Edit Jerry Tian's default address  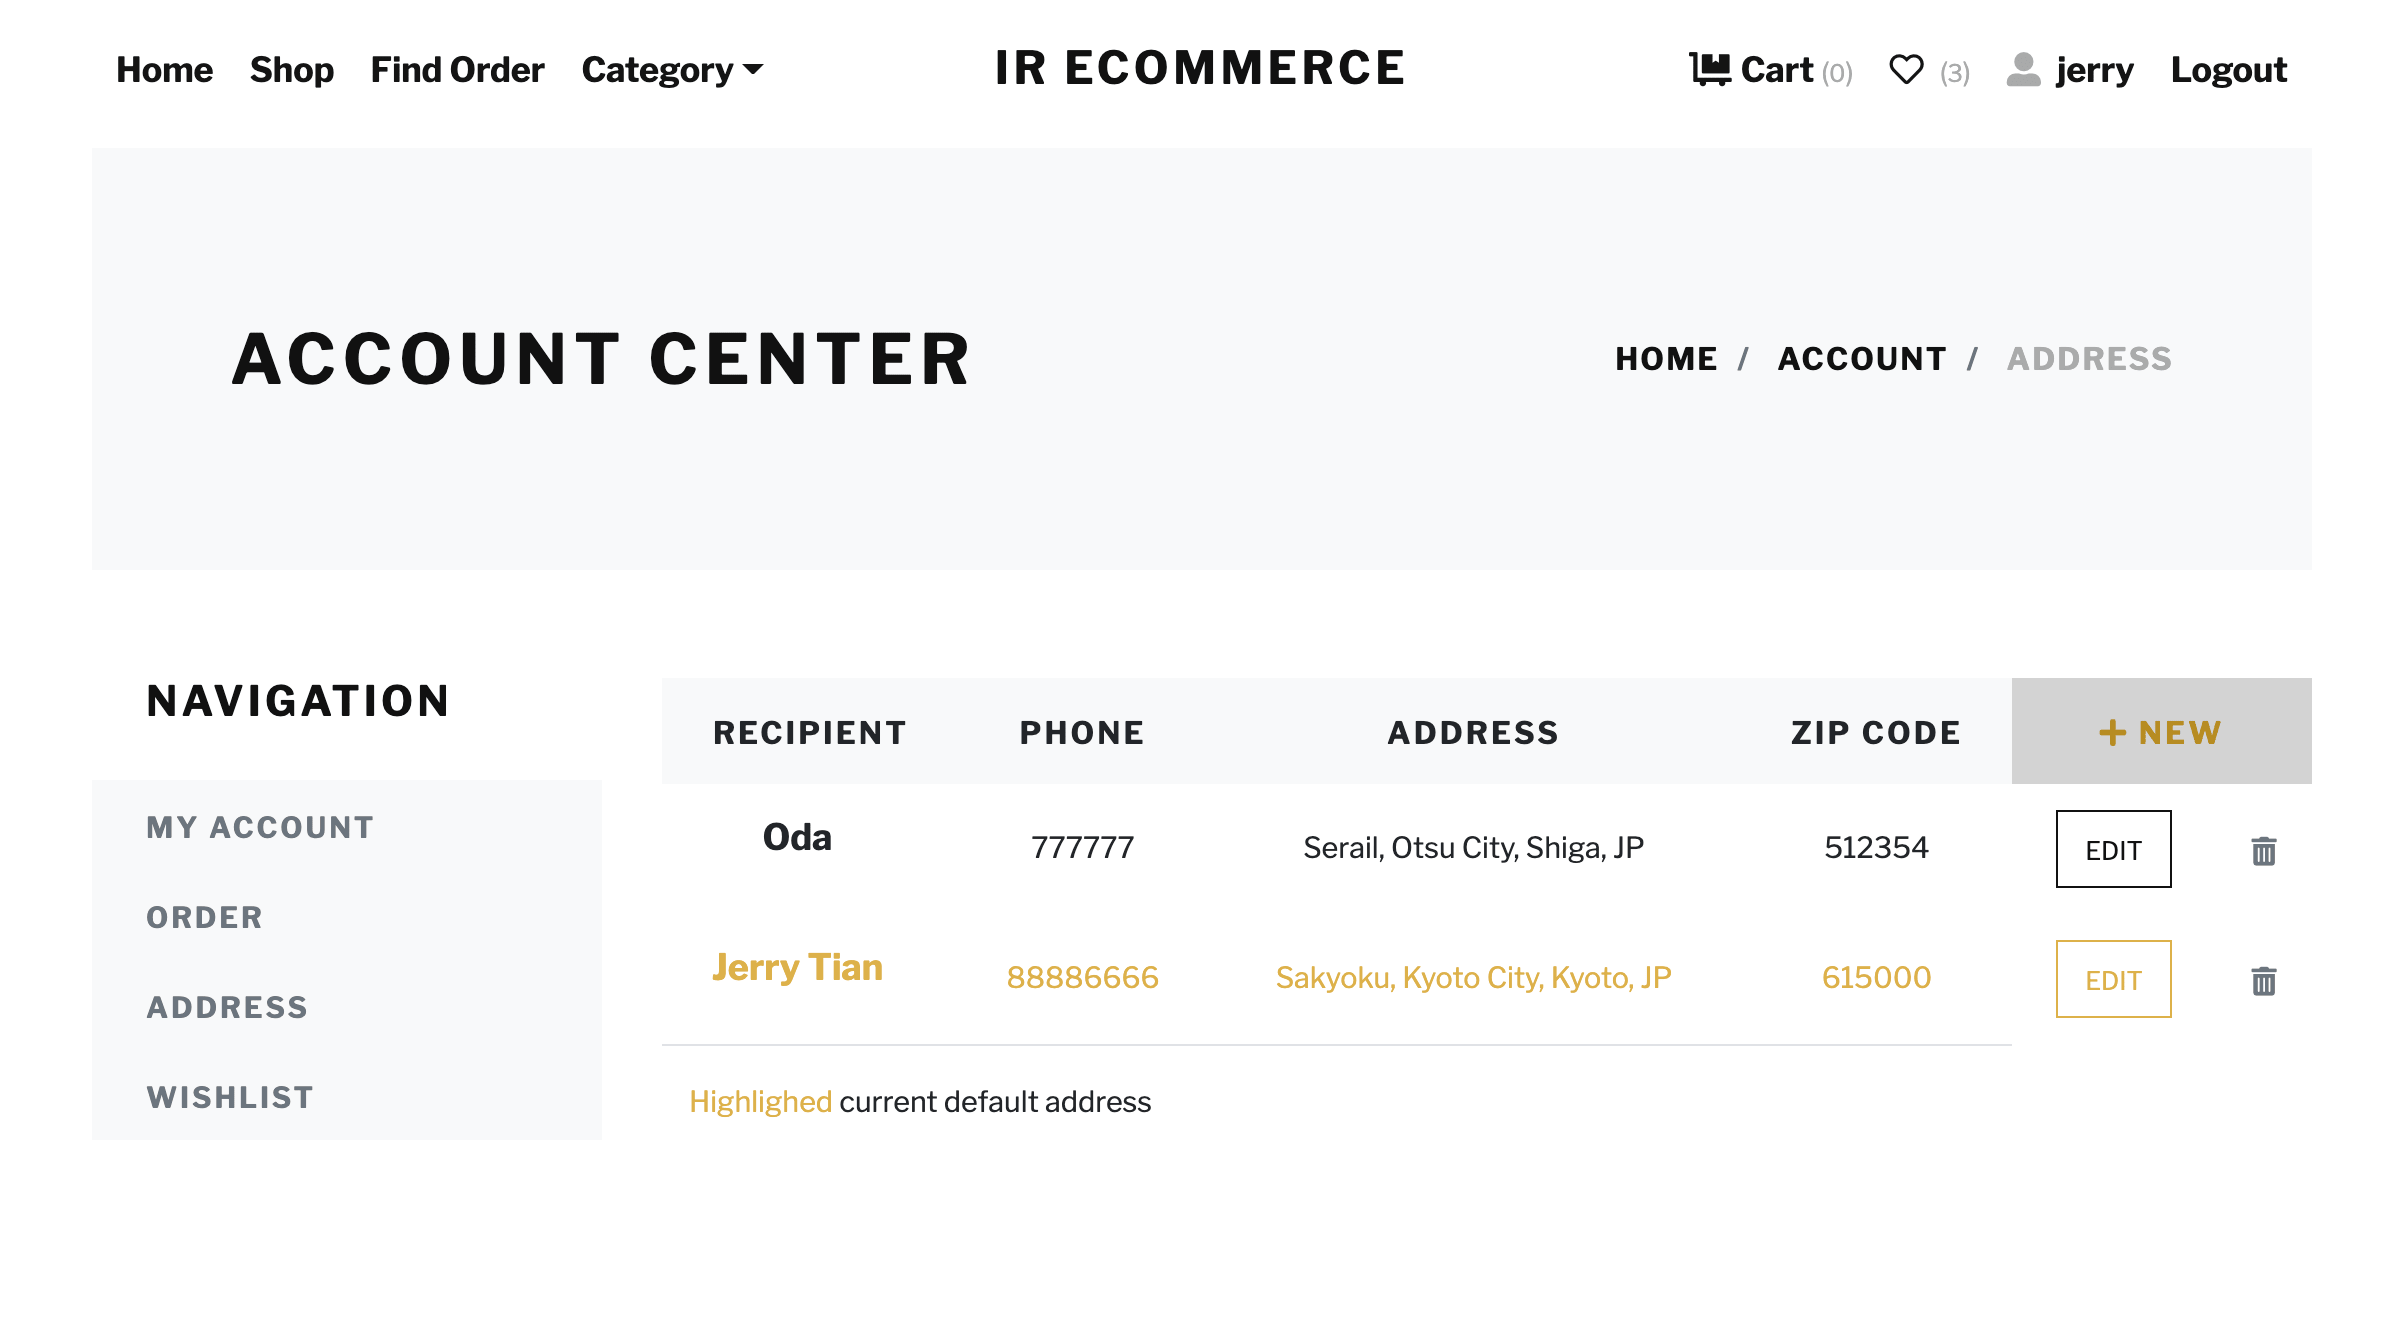[x=2113, y=980]
